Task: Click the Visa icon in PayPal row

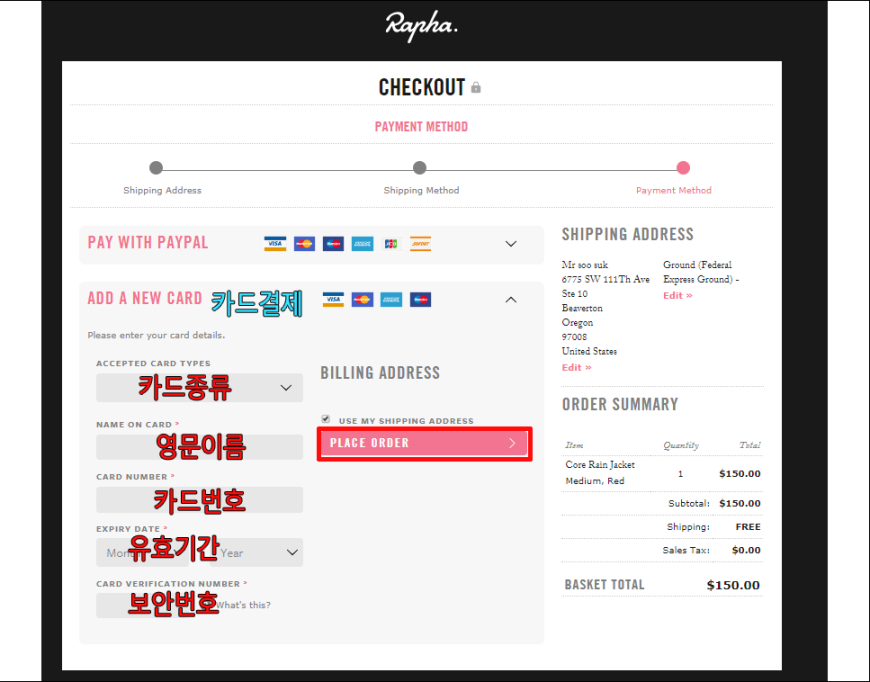Action: pos(275,244)
